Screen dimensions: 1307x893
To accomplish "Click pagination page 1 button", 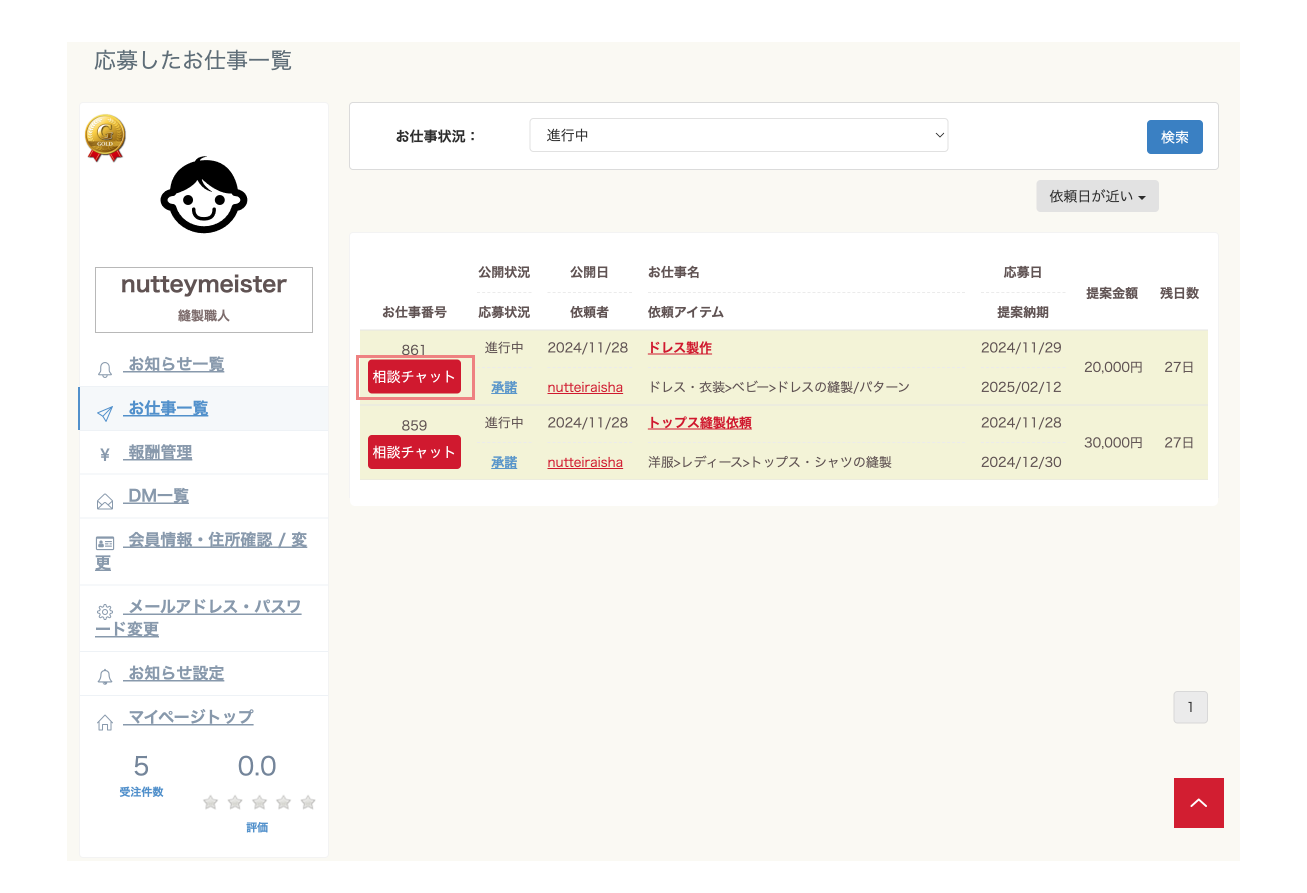I will click(x=1190, y=707).
